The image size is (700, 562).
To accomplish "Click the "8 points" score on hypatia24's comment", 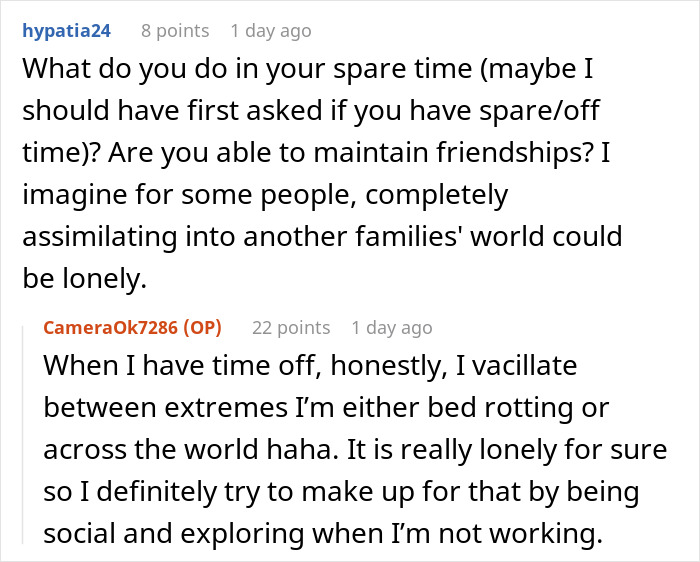I will [174, 31].
